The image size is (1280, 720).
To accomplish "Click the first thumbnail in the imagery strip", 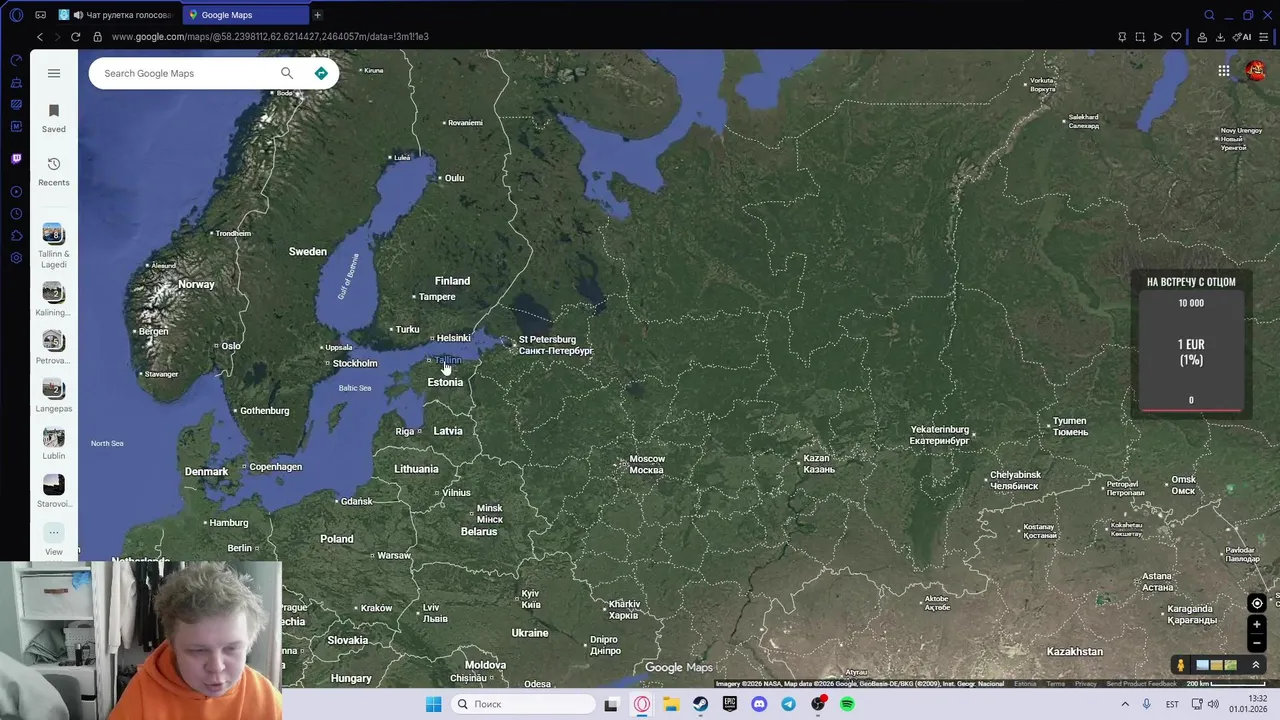I will click(x=1203, y=665).
